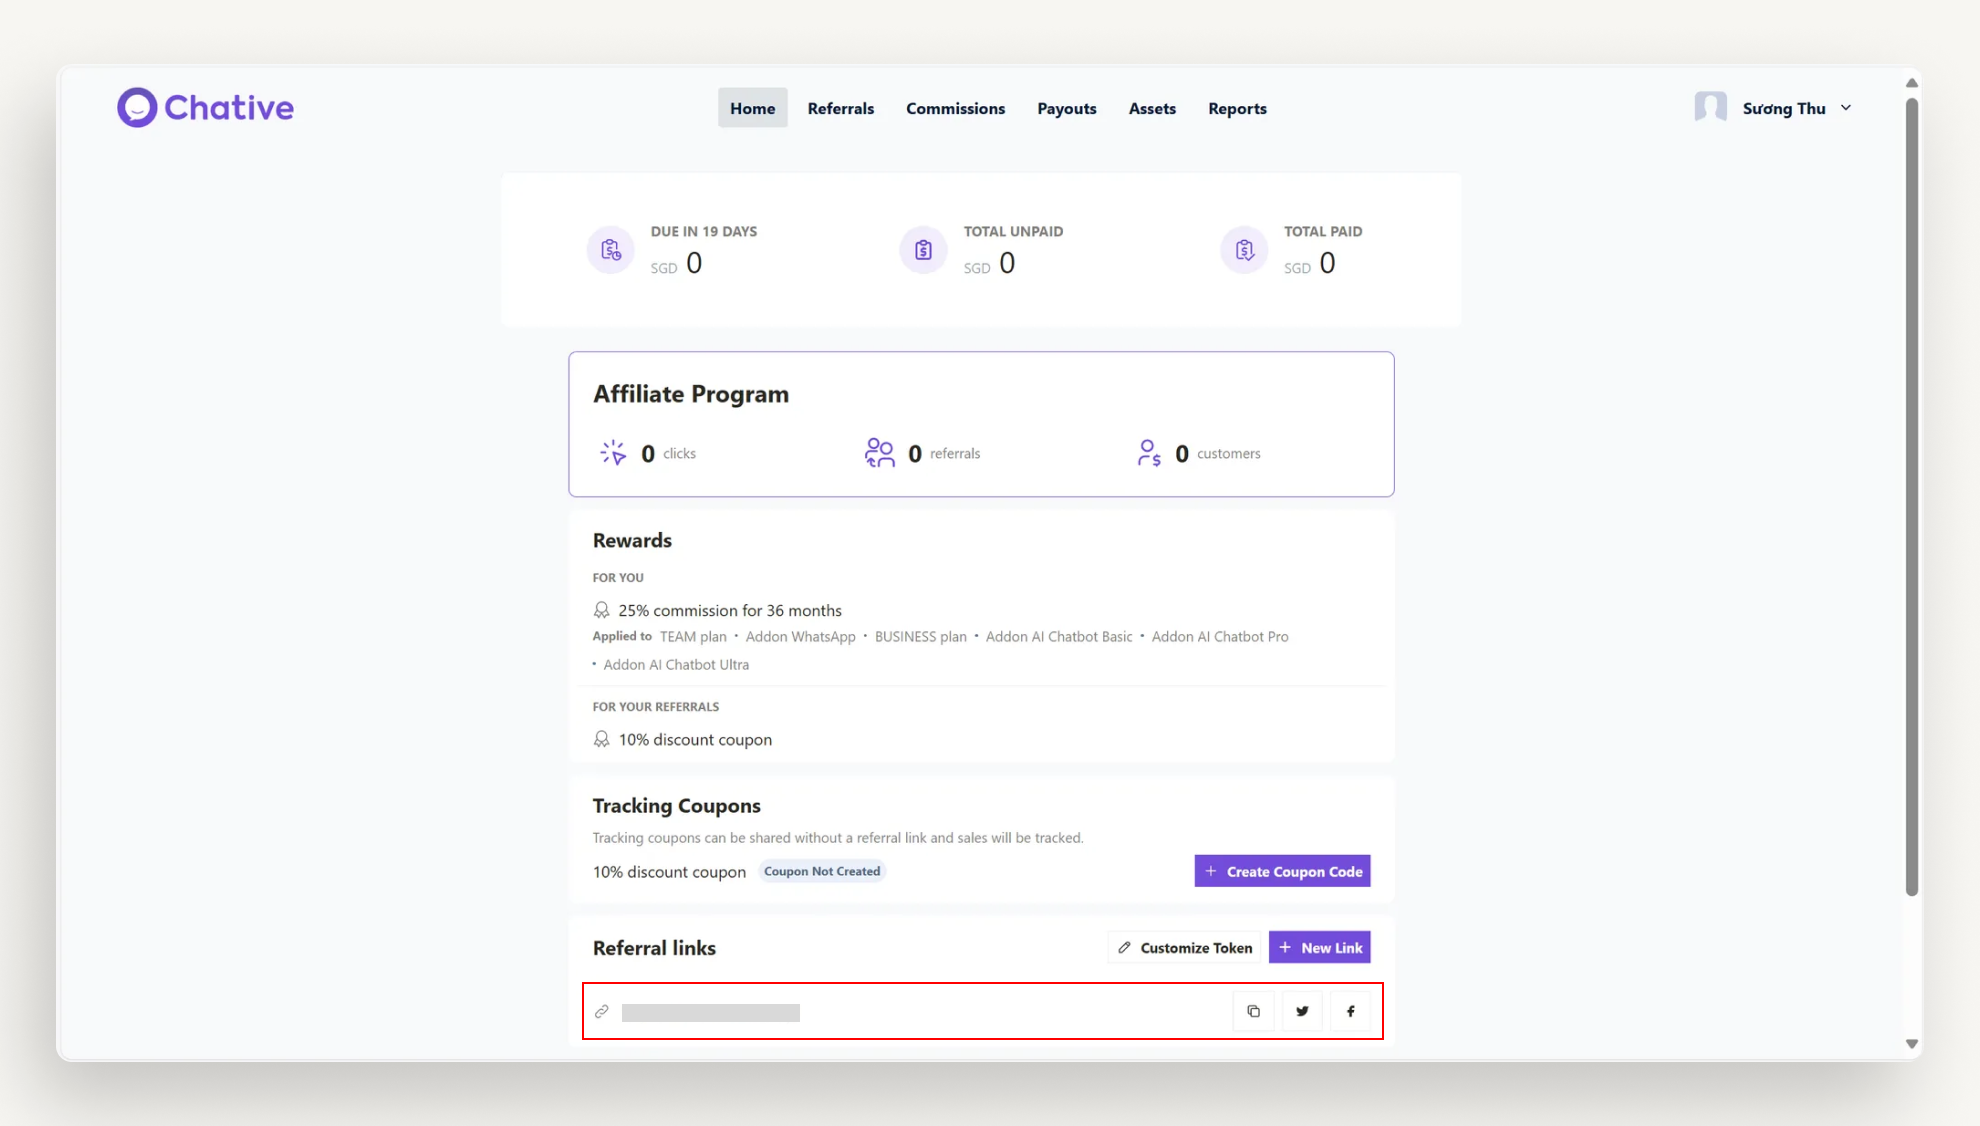Click Customize Token button
The width and height of the screenshot is (1980, 1126).
(1184, 947)
